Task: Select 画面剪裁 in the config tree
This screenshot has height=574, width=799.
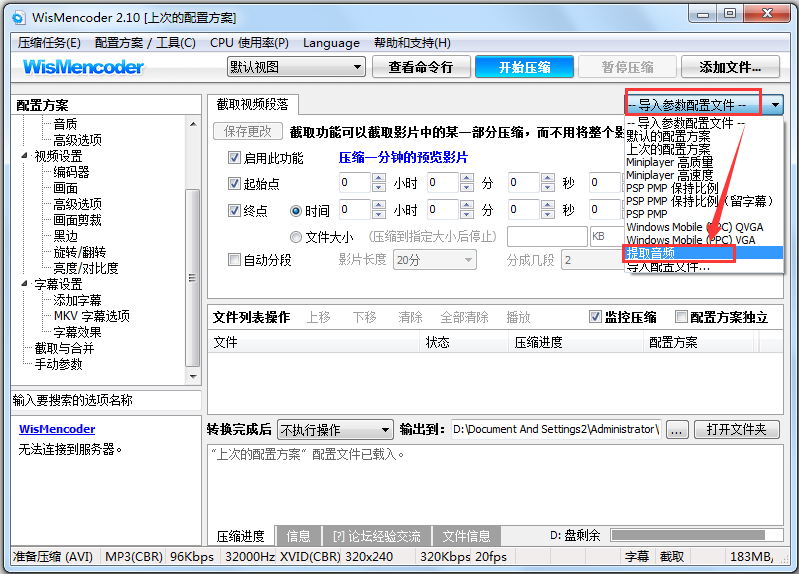Action: pos(77,220)
